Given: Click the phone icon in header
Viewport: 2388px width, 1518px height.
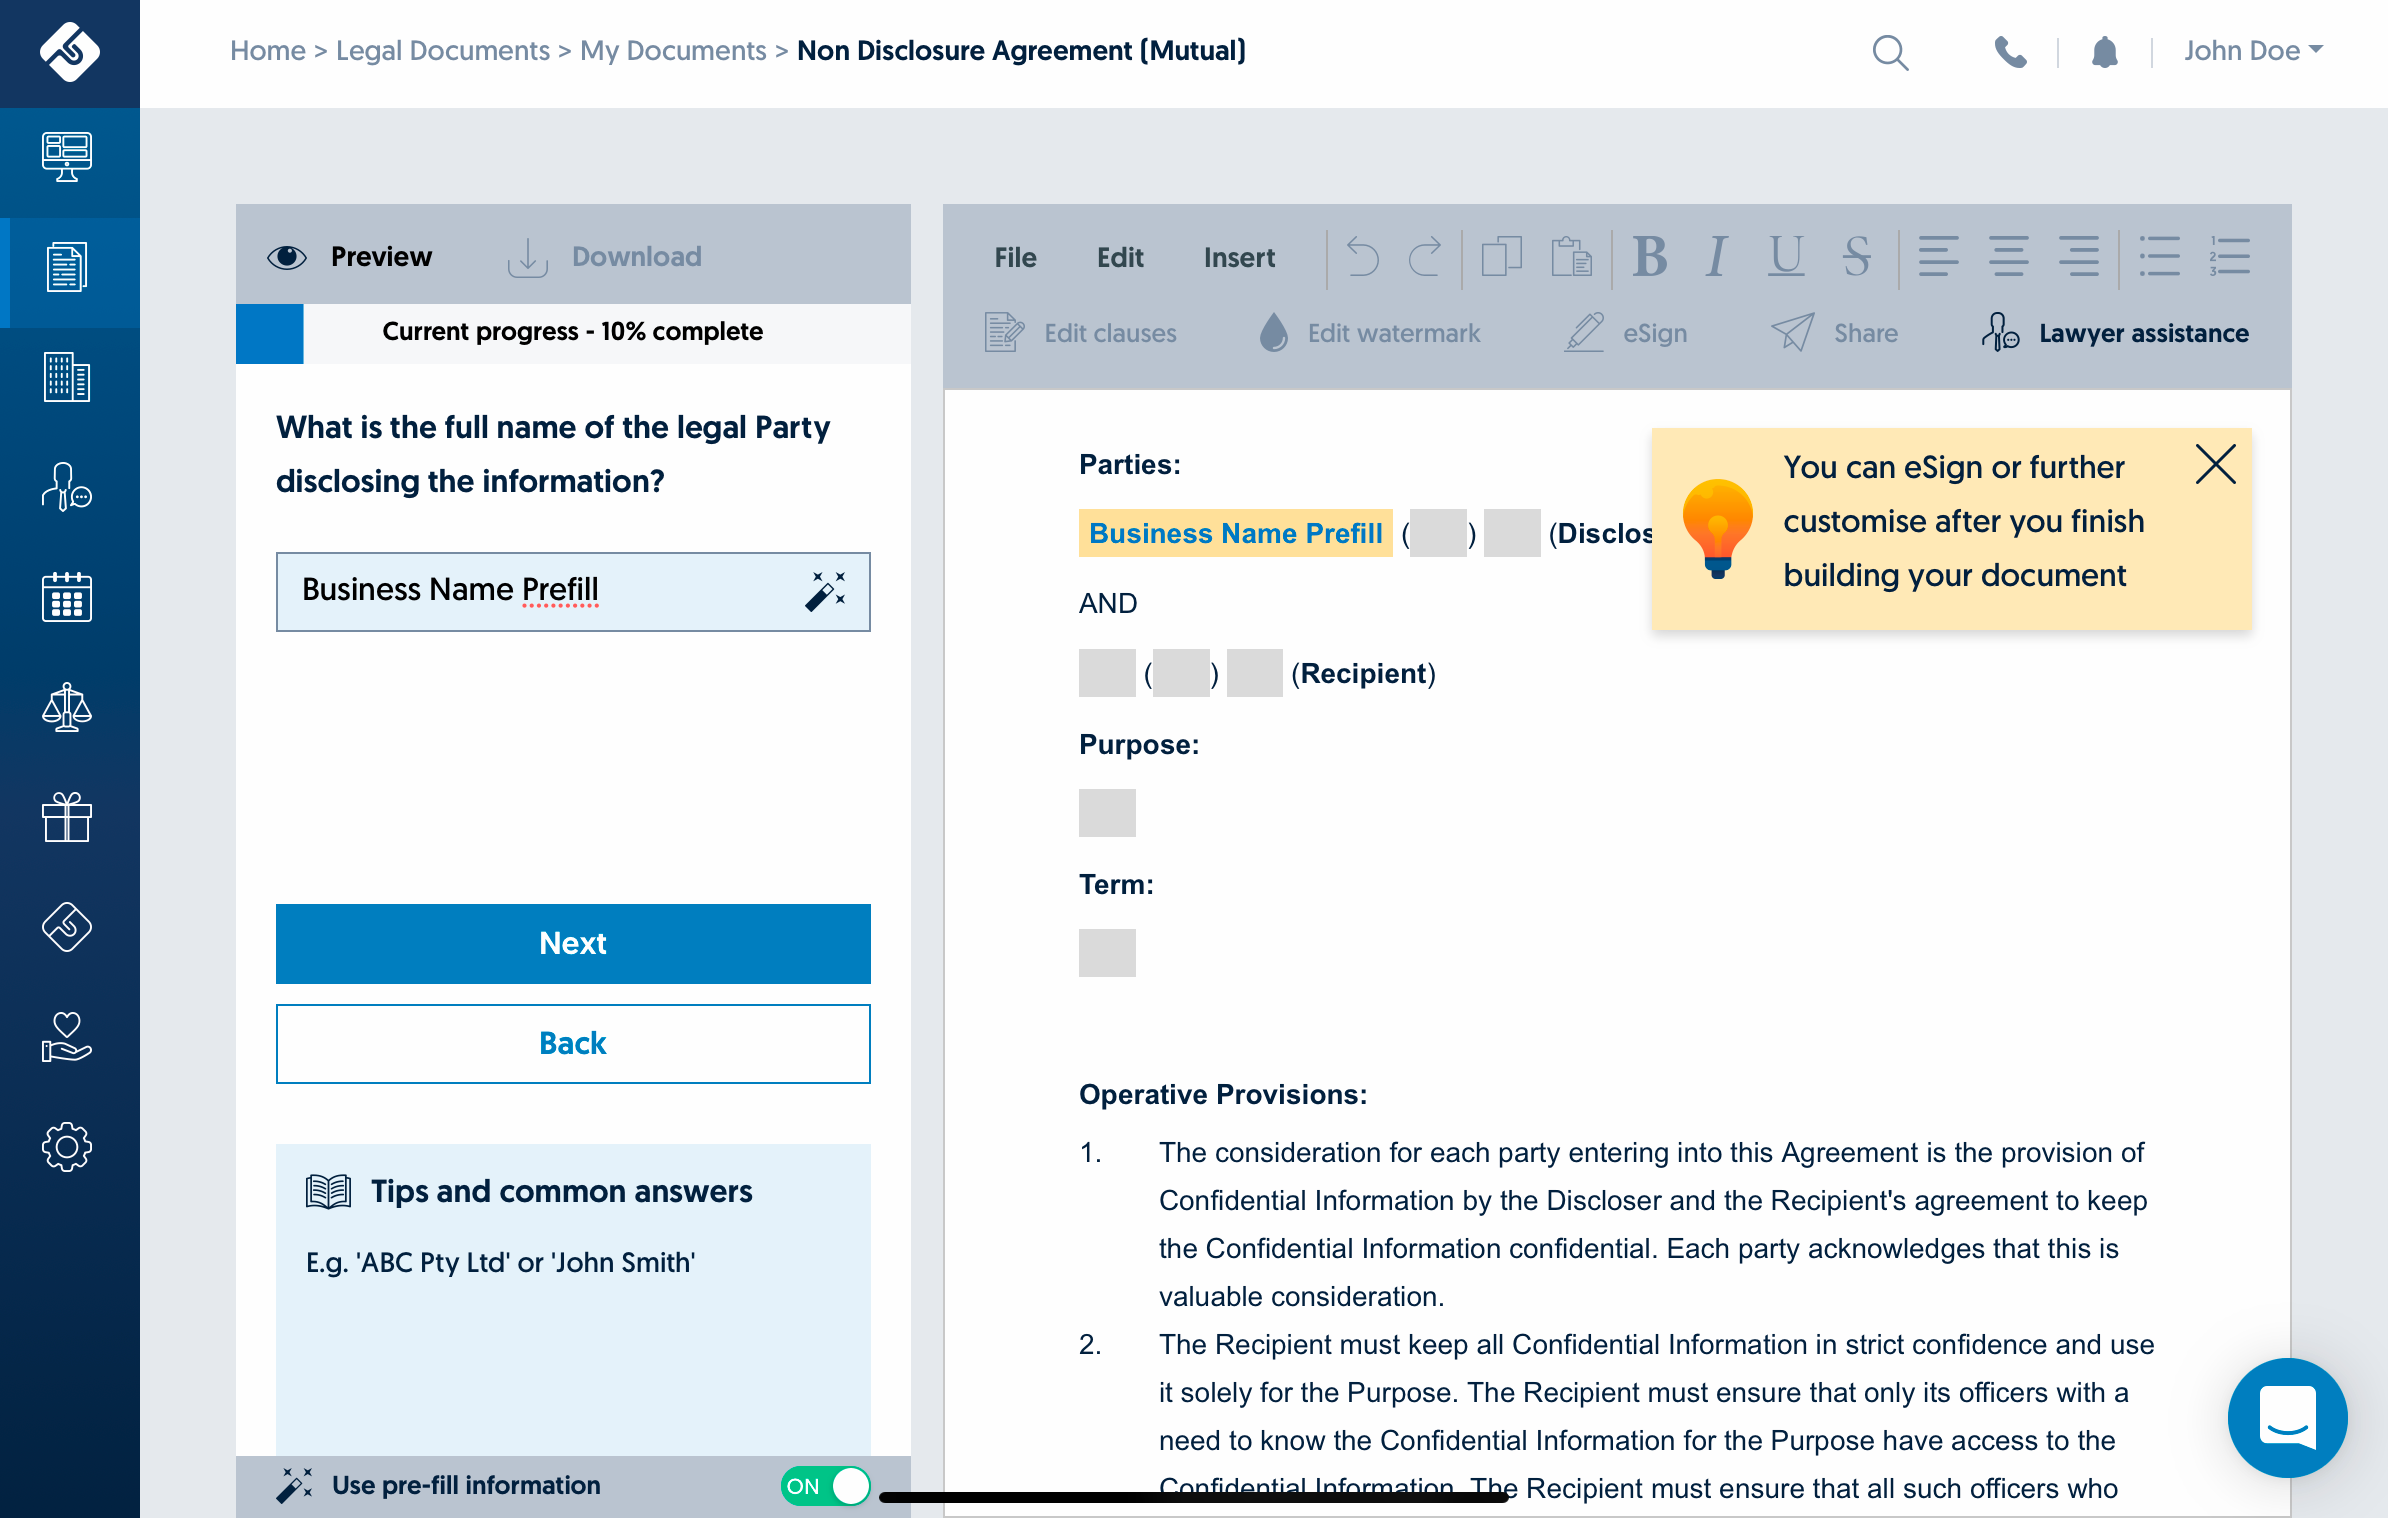Looking at the screenshot, I should coord(2010,52).
